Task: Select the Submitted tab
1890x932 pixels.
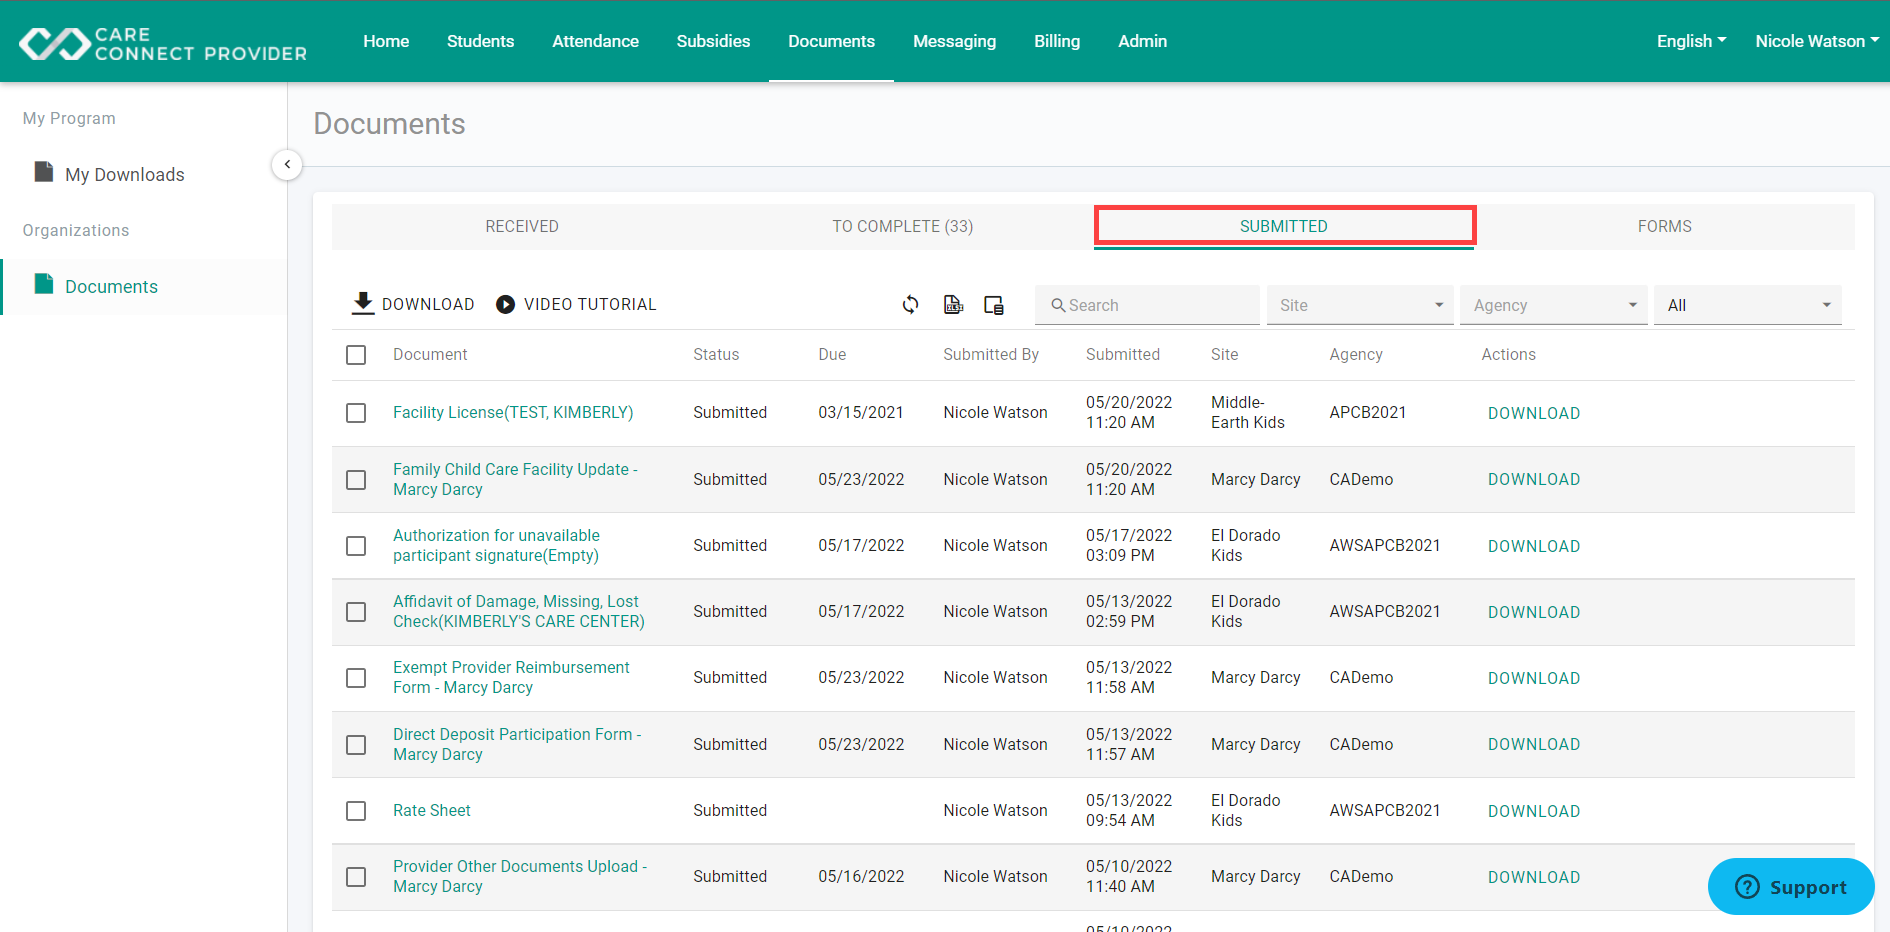Action: [x=1284, y=226]
